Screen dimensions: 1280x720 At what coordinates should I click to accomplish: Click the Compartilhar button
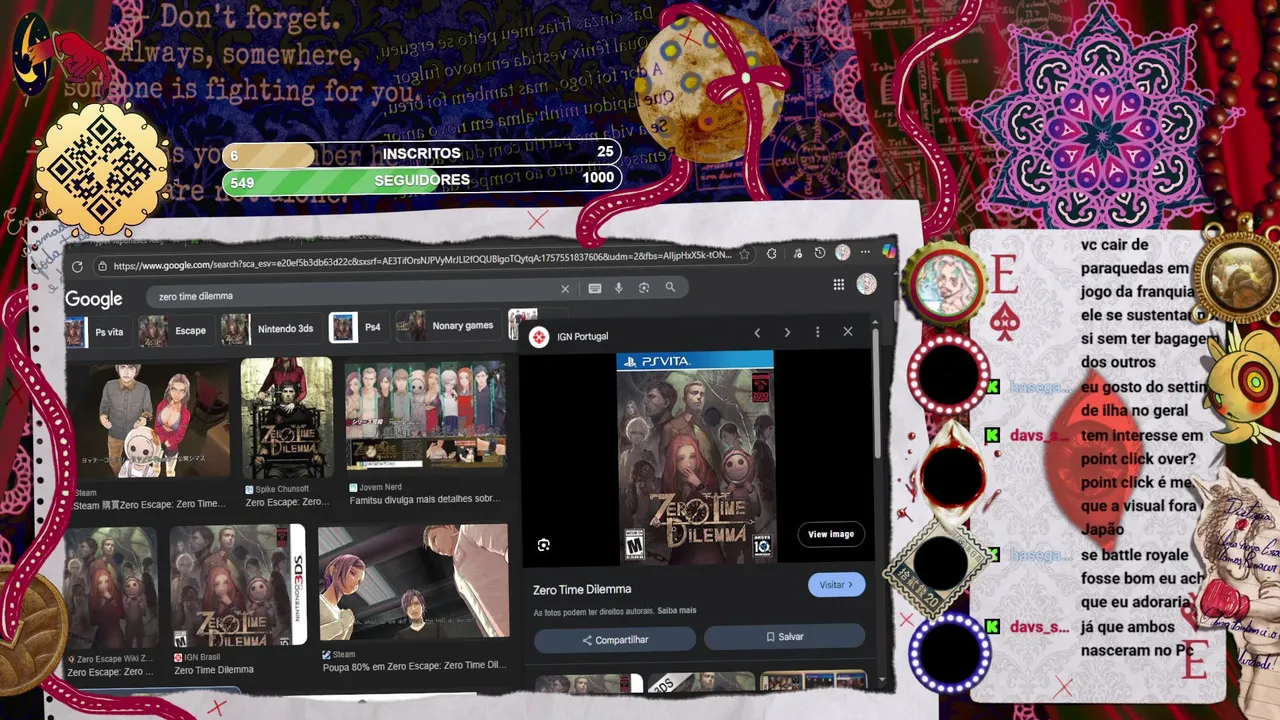click(x=614, y=640)
